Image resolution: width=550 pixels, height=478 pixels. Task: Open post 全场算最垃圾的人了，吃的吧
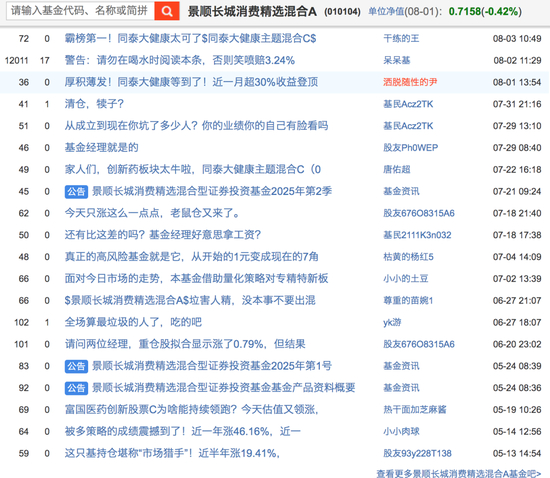click(133, 322)
